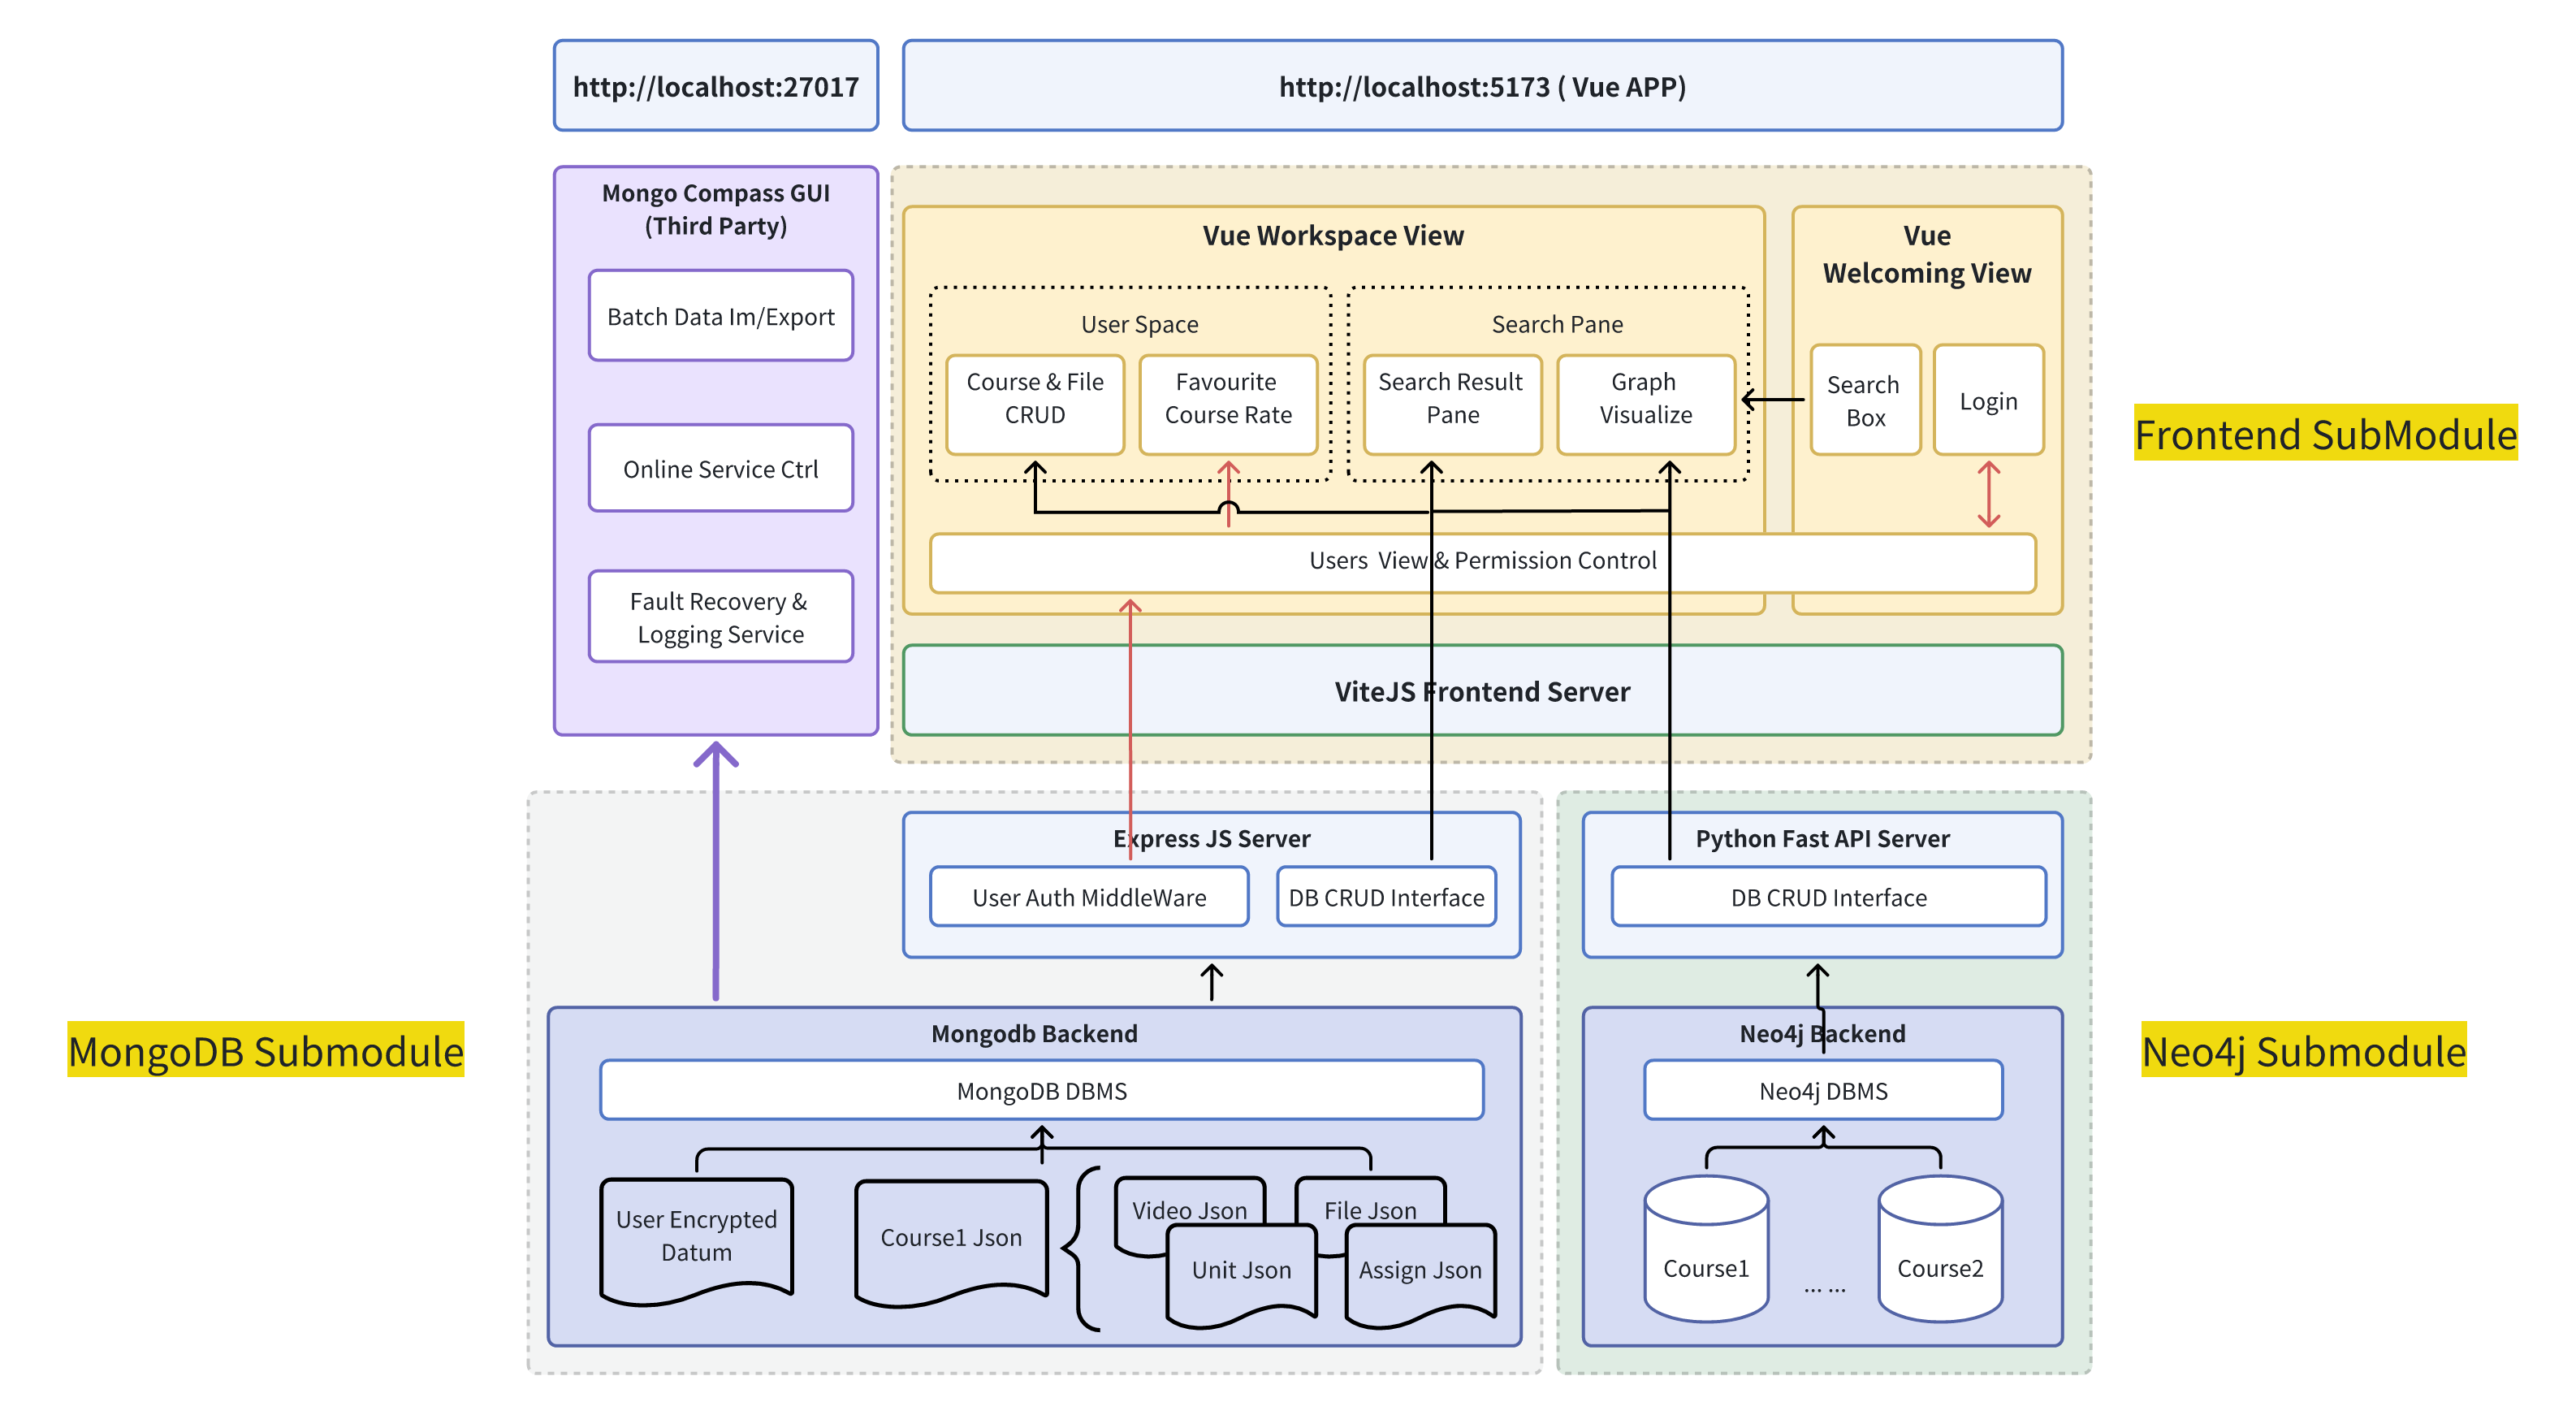
Task: Click the yellow Frontend SubModule label
Action: coord(2324,434)
